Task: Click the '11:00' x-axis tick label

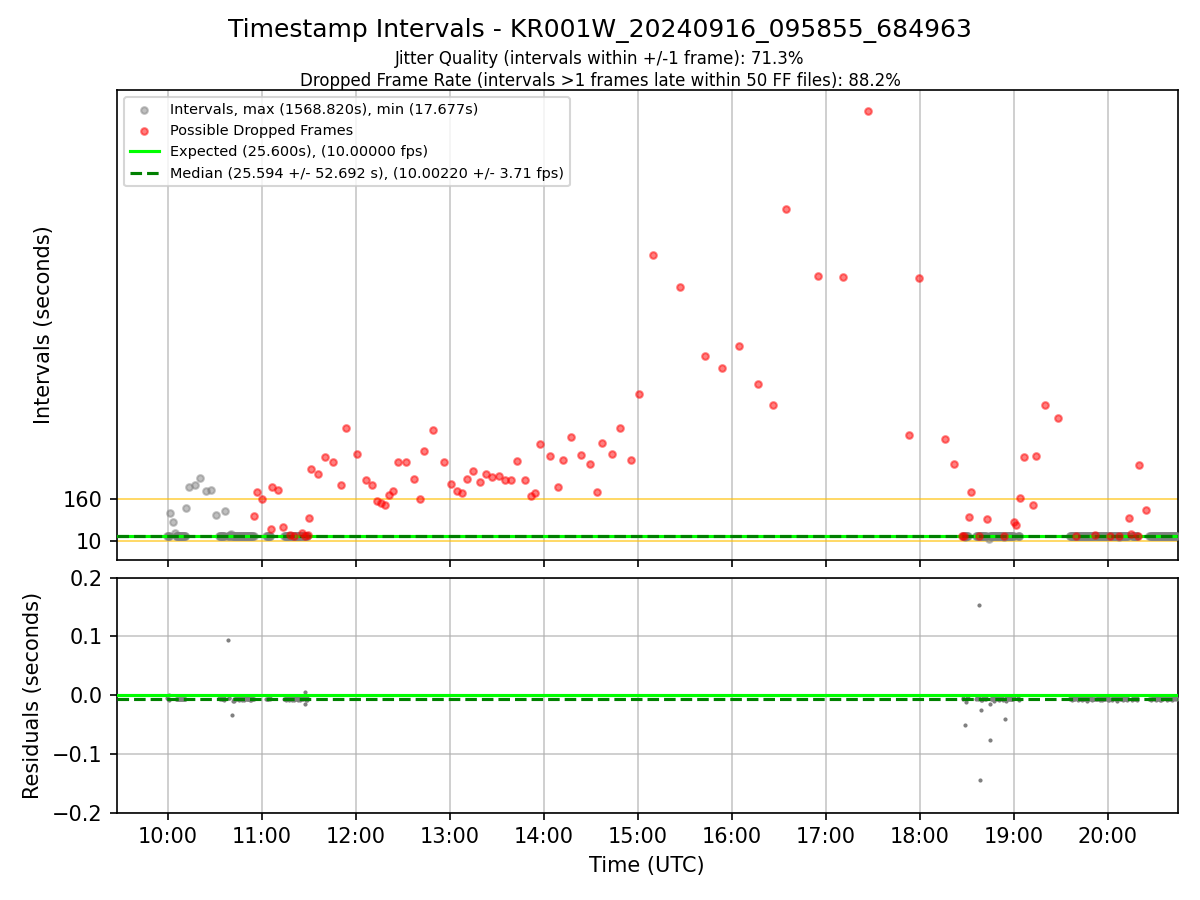Action: [x=261, y=836]
